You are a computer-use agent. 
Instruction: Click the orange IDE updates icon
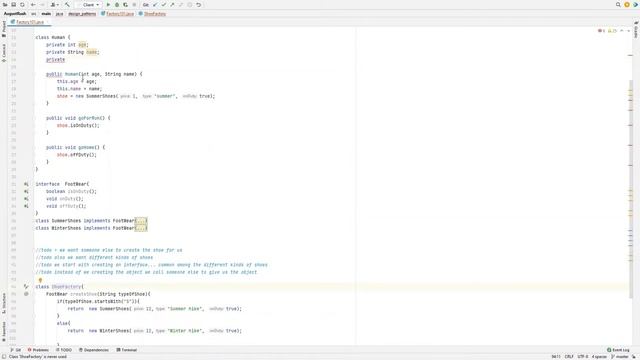(627, 4)
